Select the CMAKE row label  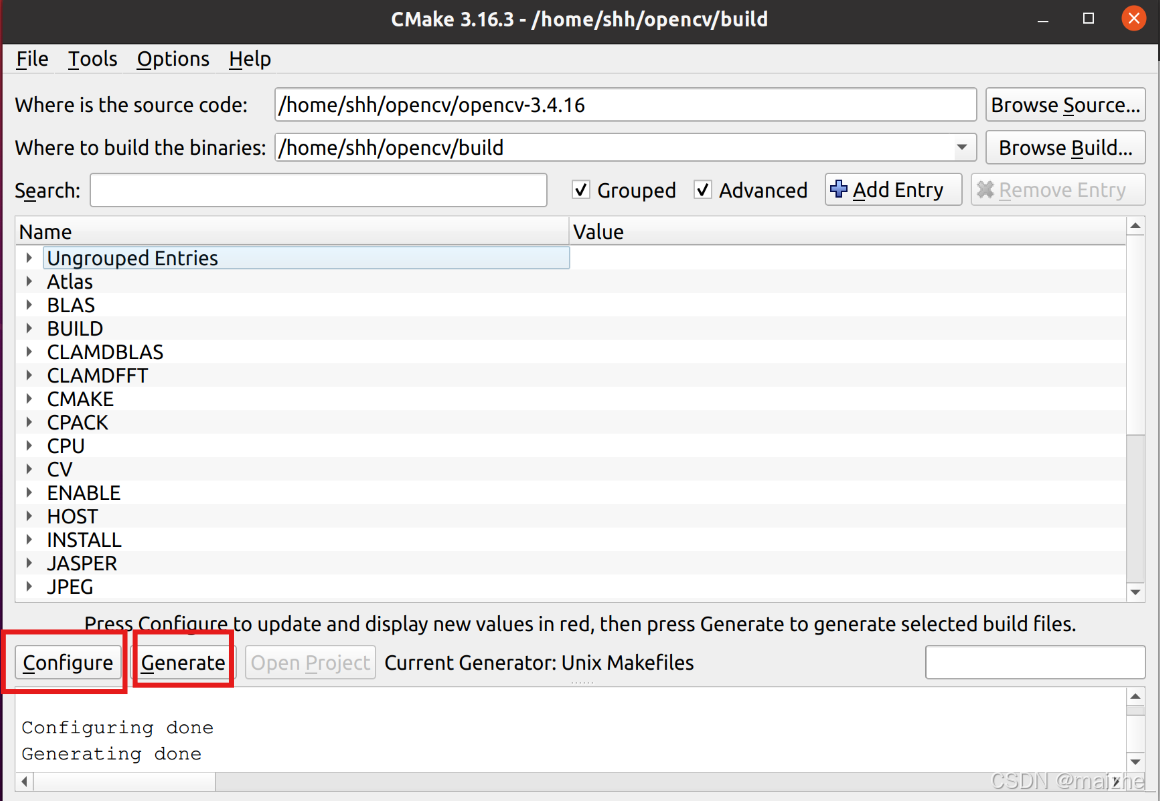(x=80, y=399)
